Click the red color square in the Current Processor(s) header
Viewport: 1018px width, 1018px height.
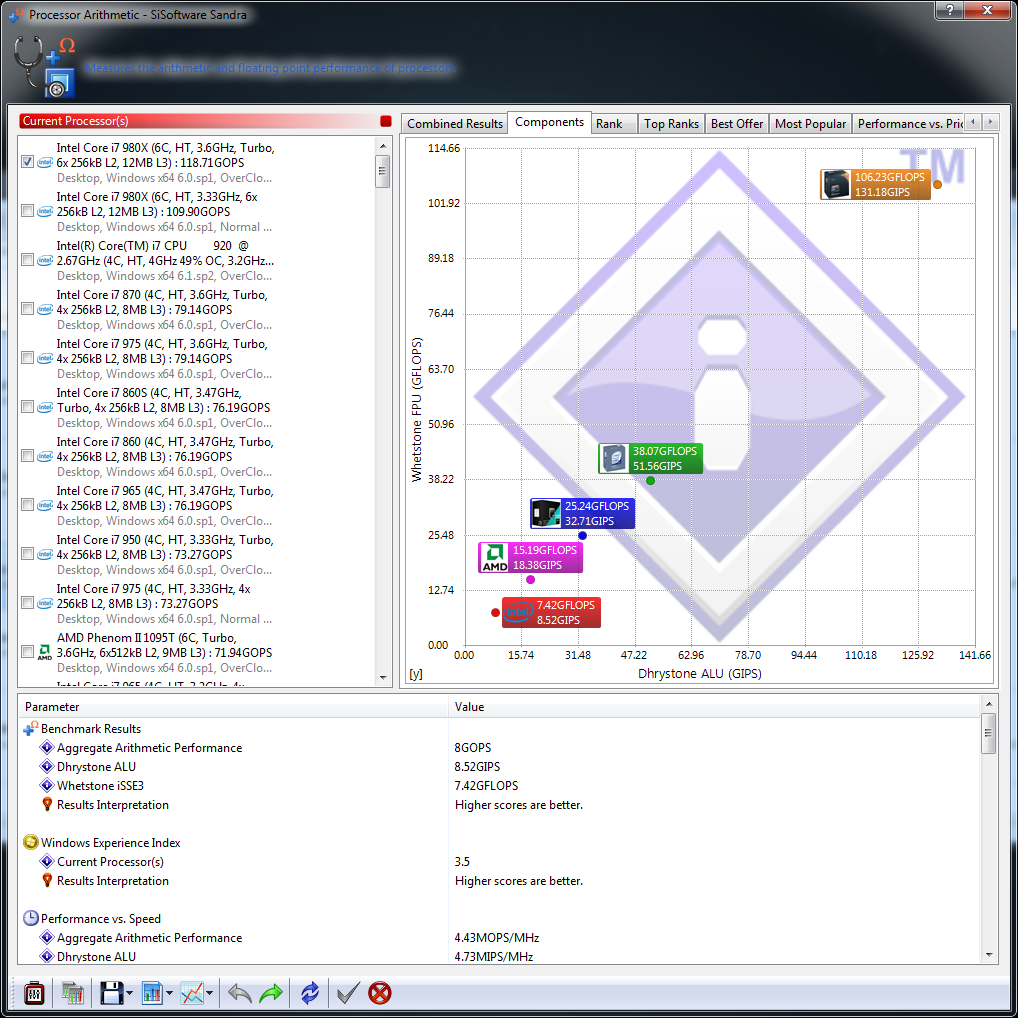(x=386, y=121)
